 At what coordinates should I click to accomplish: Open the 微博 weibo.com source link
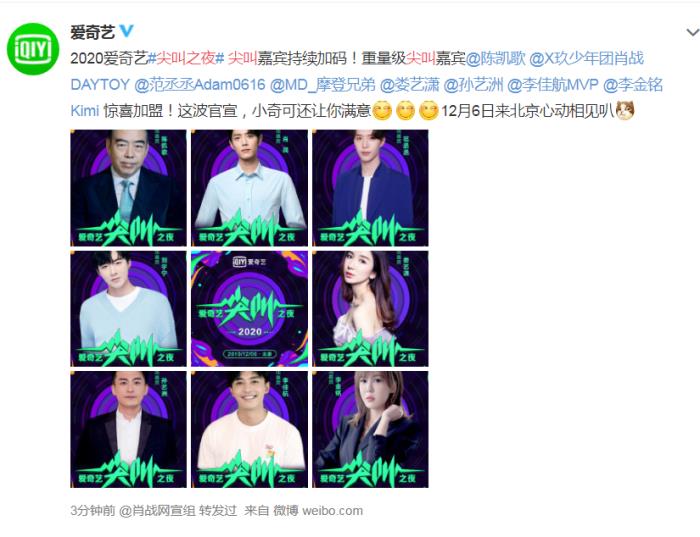tap(318, 511)
